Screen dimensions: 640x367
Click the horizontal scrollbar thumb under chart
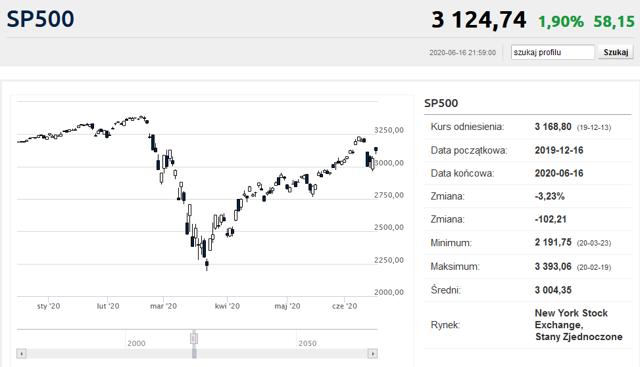[x=194, y=354]
